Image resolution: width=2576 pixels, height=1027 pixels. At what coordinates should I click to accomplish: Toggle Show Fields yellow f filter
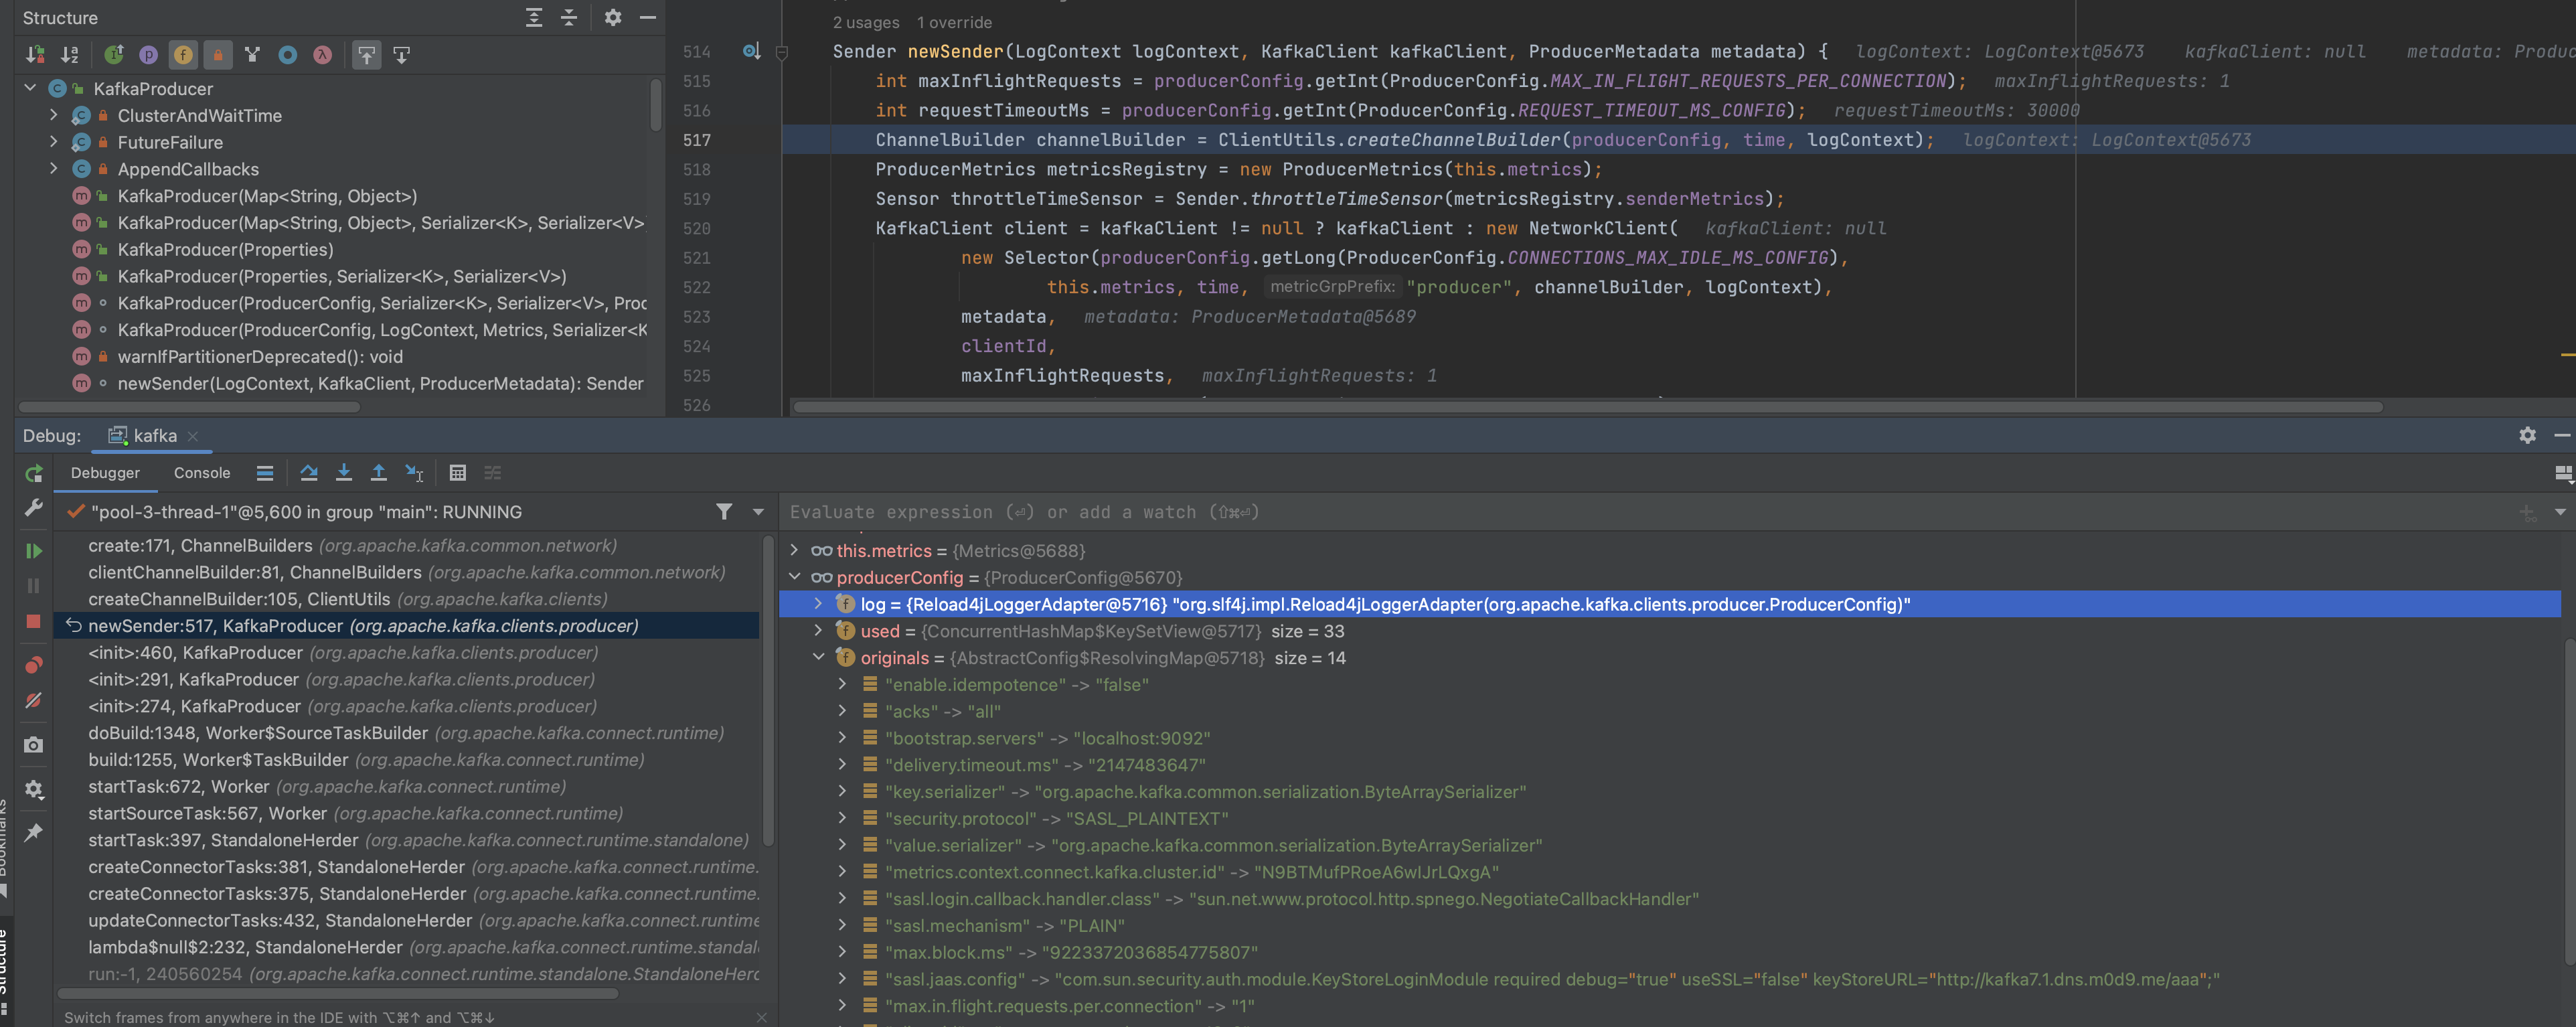tap(183, 55)
